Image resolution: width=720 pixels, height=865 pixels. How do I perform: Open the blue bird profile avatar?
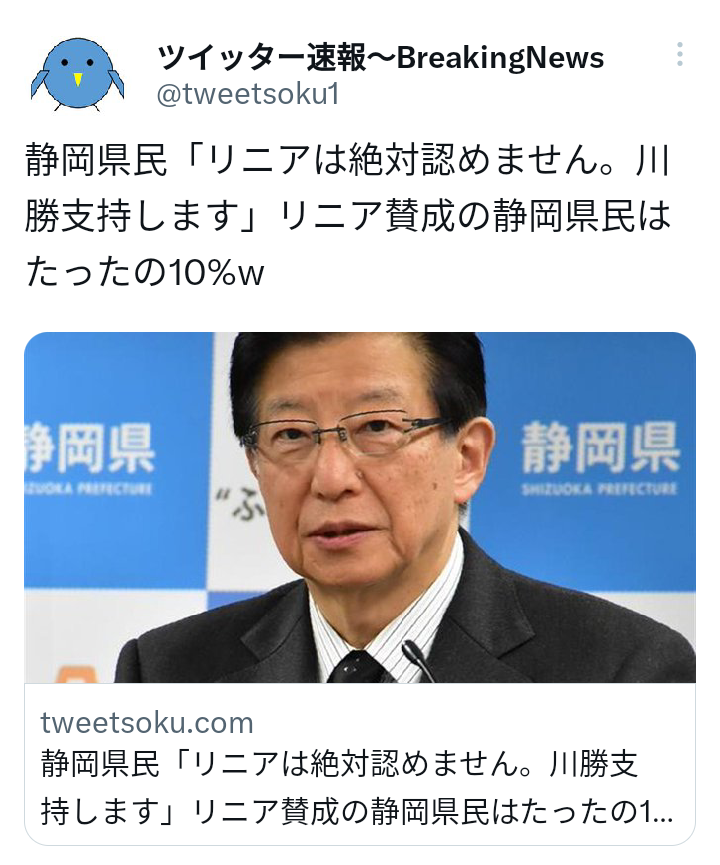point(77,74)
